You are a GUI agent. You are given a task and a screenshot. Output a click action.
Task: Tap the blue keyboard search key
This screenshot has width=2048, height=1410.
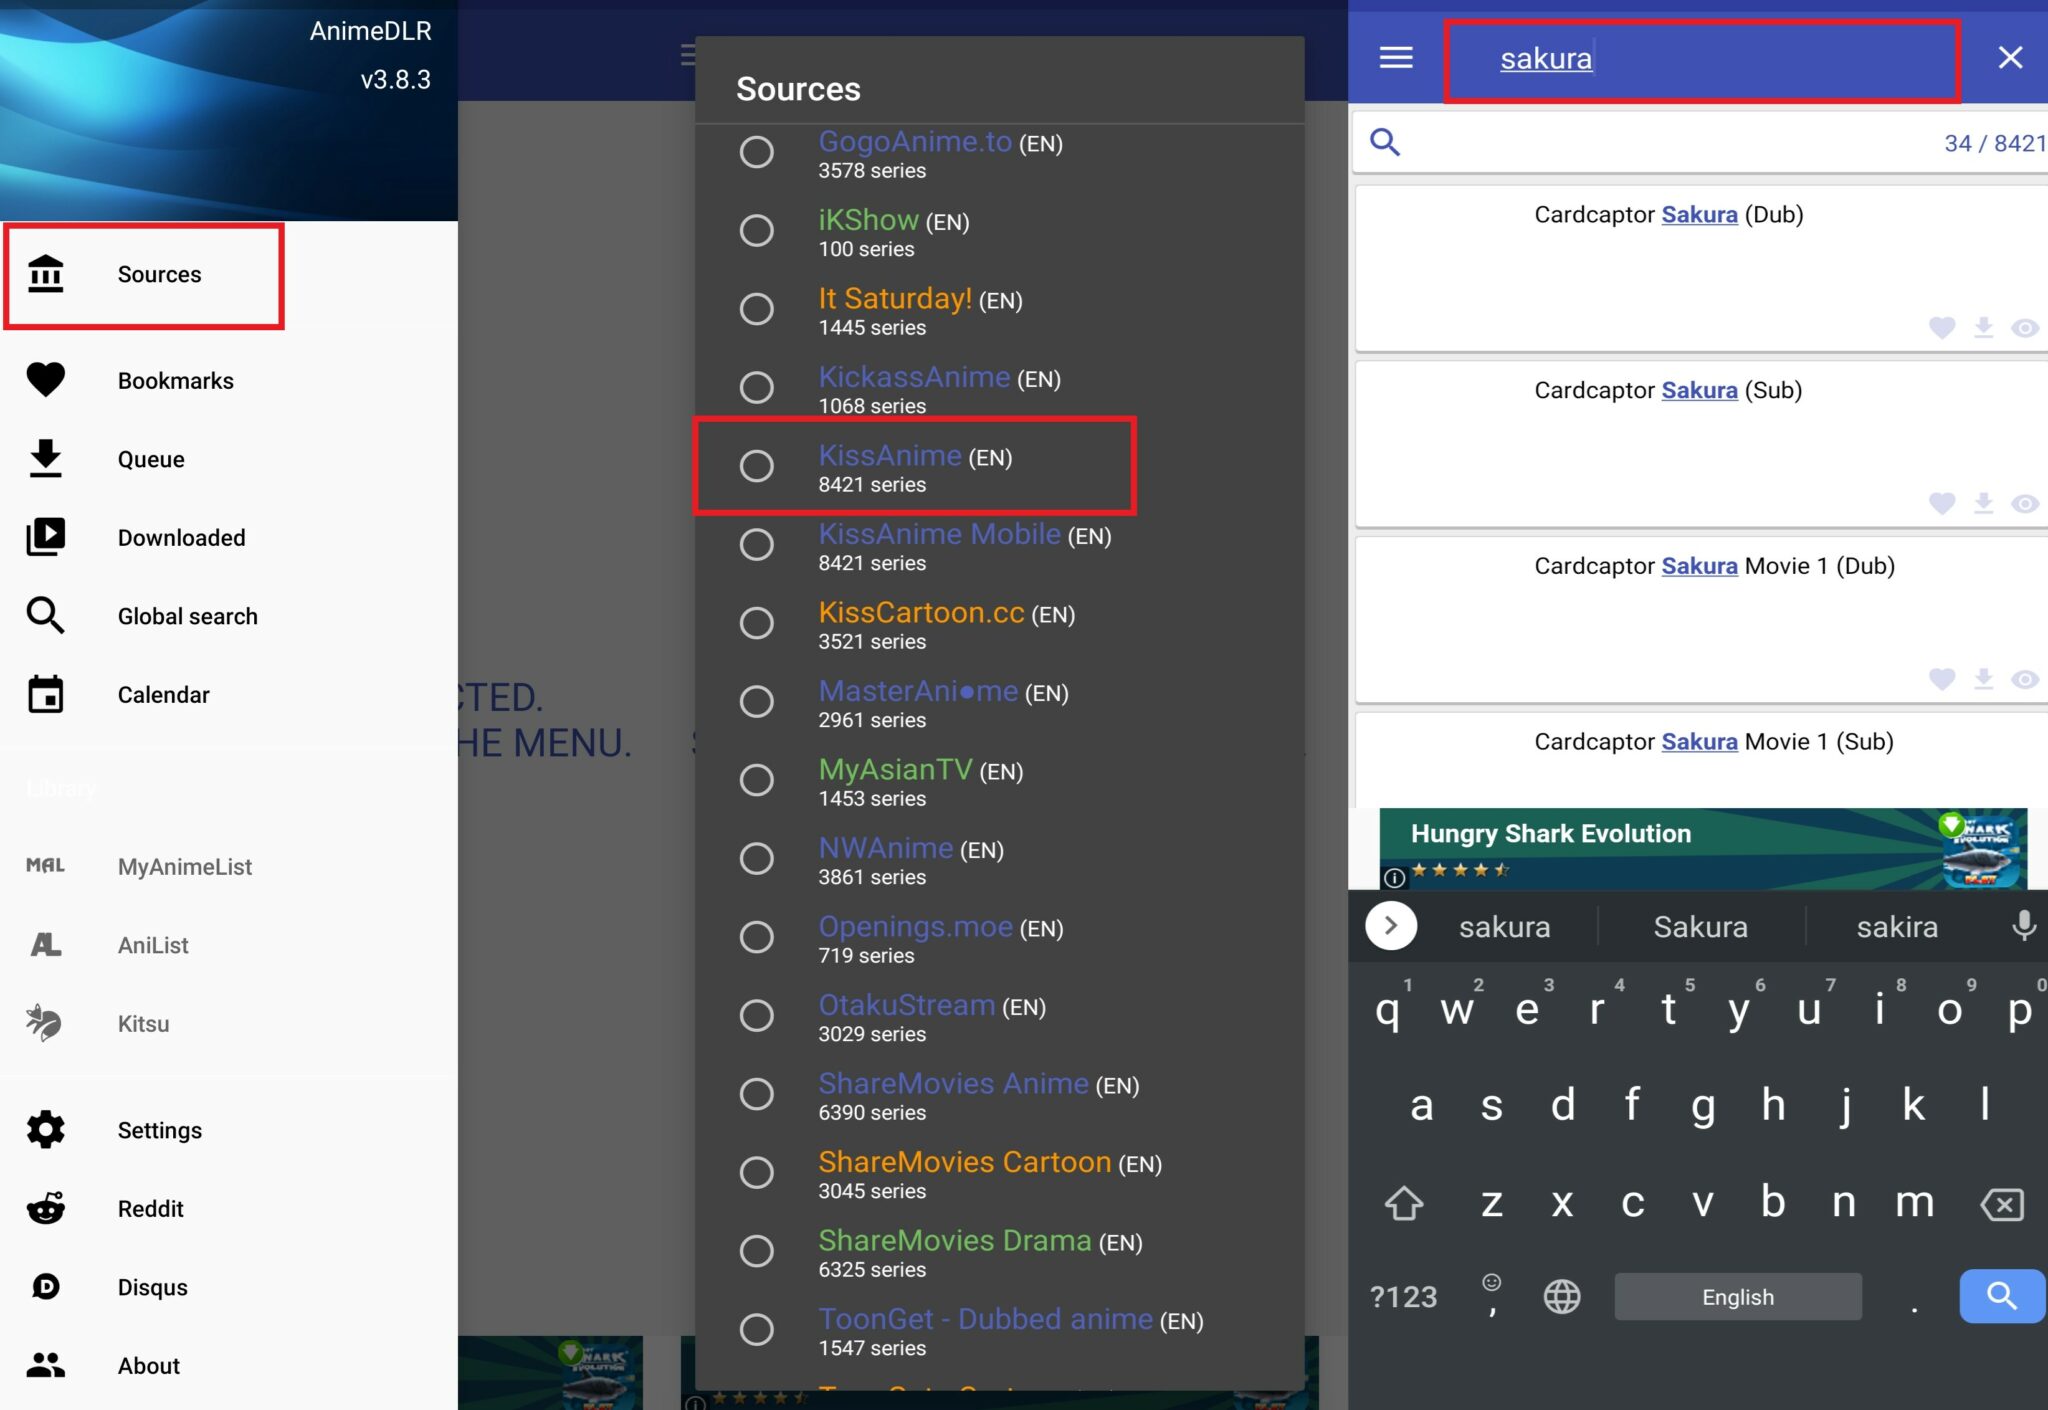(2002, 1296)
